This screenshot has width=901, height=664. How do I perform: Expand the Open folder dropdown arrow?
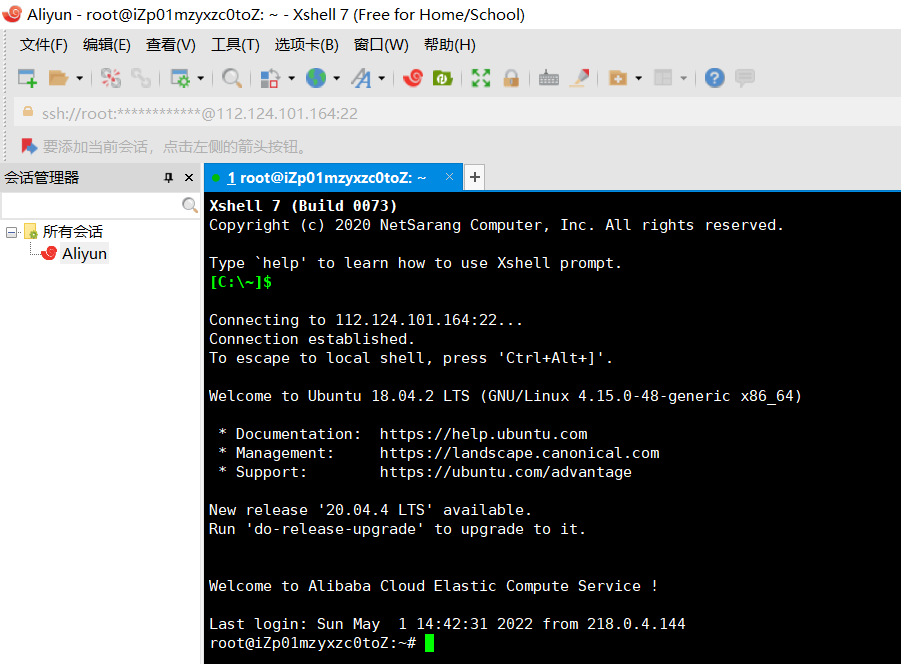pos(80,78)
